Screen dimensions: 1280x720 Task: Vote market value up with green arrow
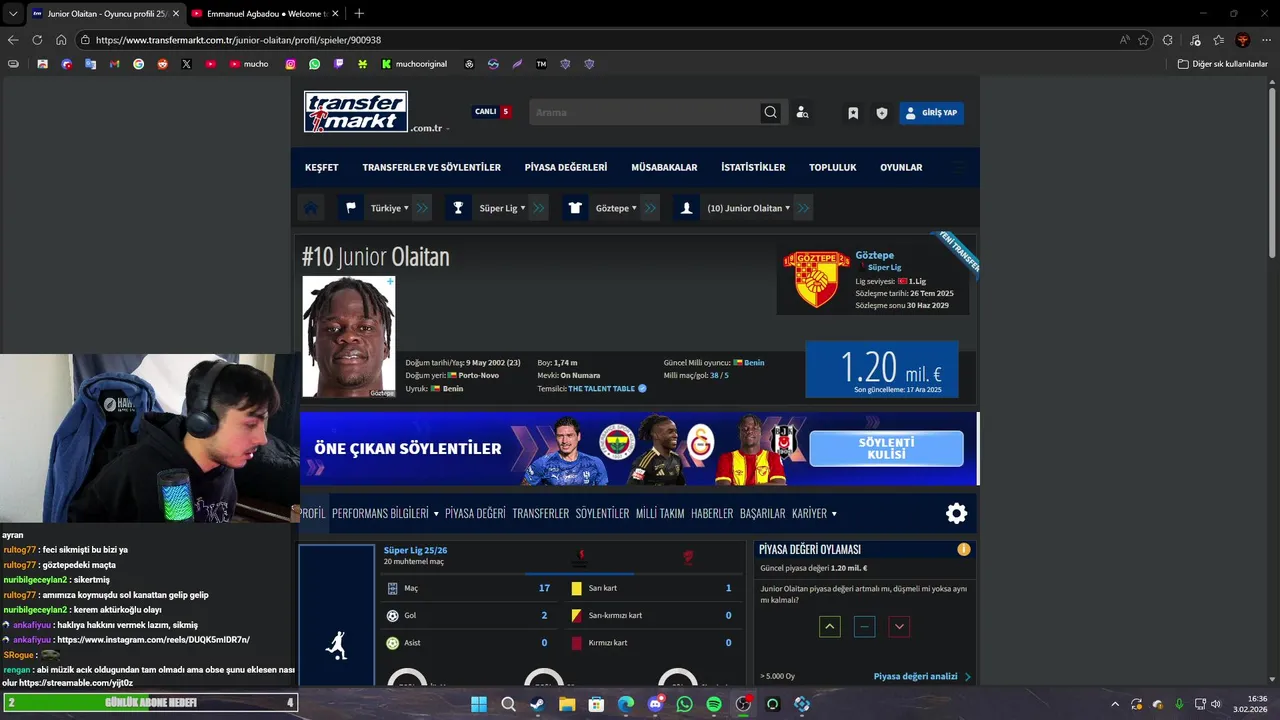[x=830, y=627]
